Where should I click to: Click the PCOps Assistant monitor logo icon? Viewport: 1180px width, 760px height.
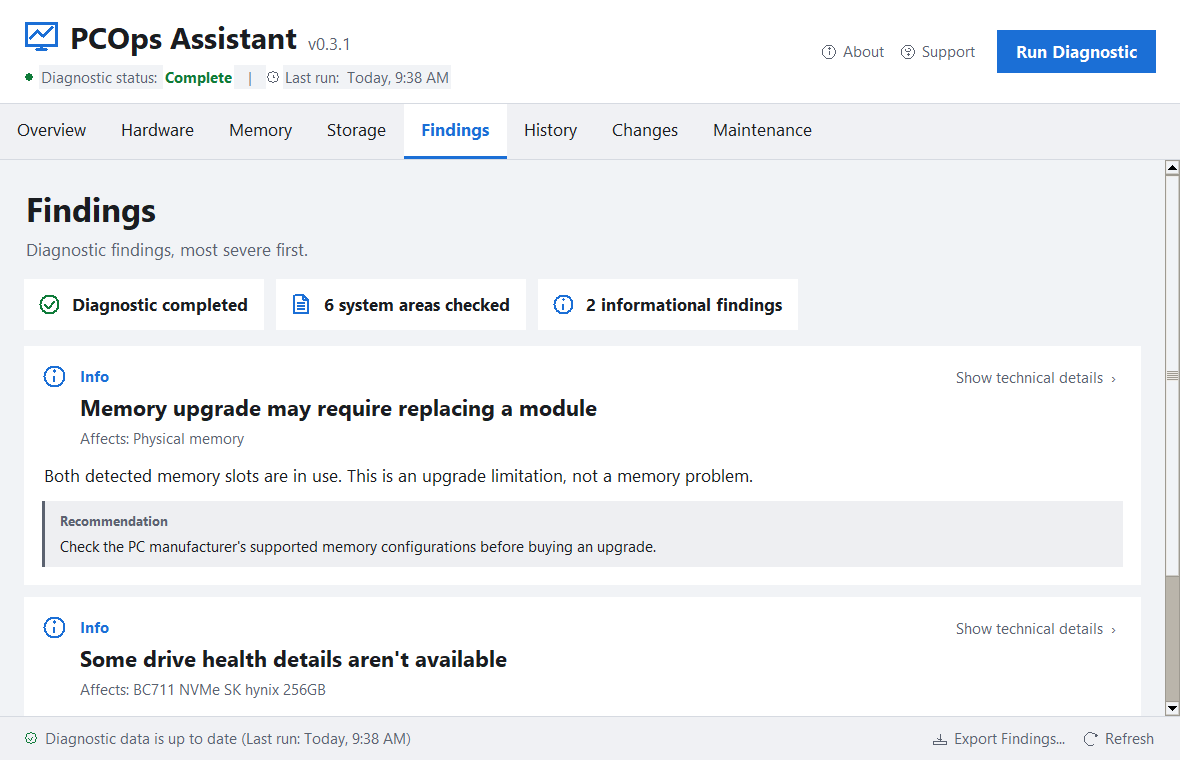coord(41,37)
